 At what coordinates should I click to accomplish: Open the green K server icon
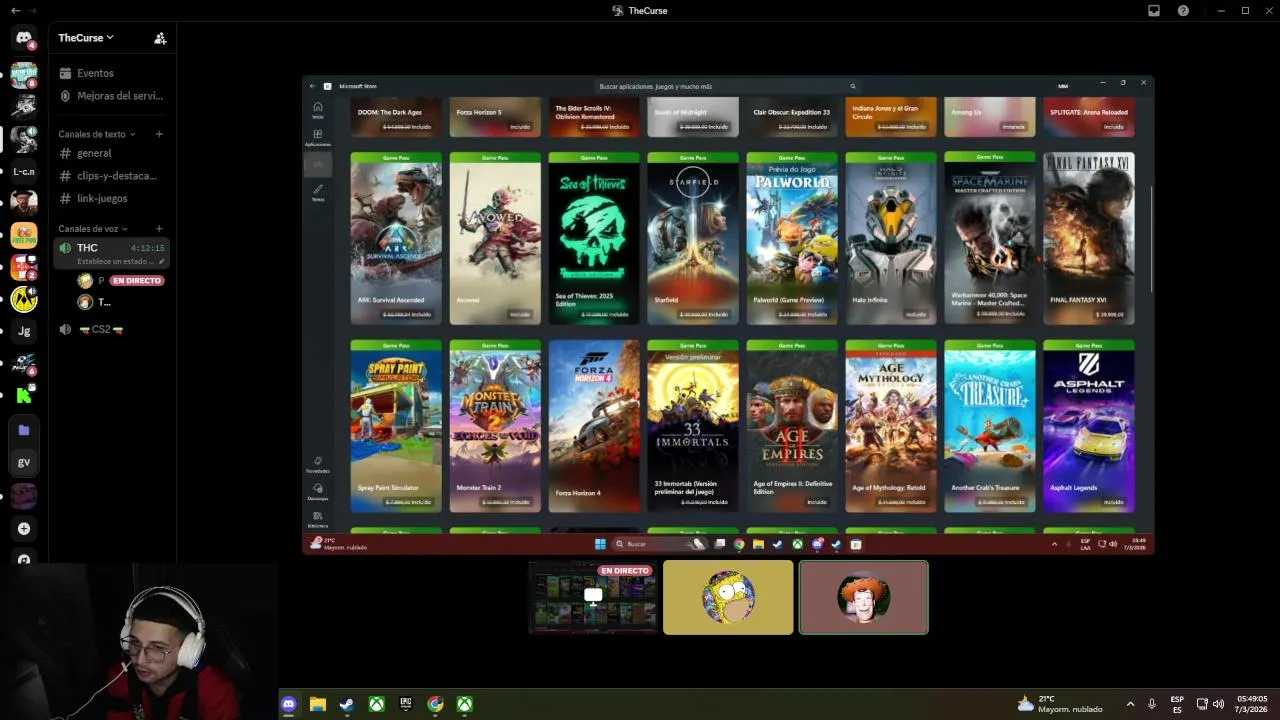point(24,395)
